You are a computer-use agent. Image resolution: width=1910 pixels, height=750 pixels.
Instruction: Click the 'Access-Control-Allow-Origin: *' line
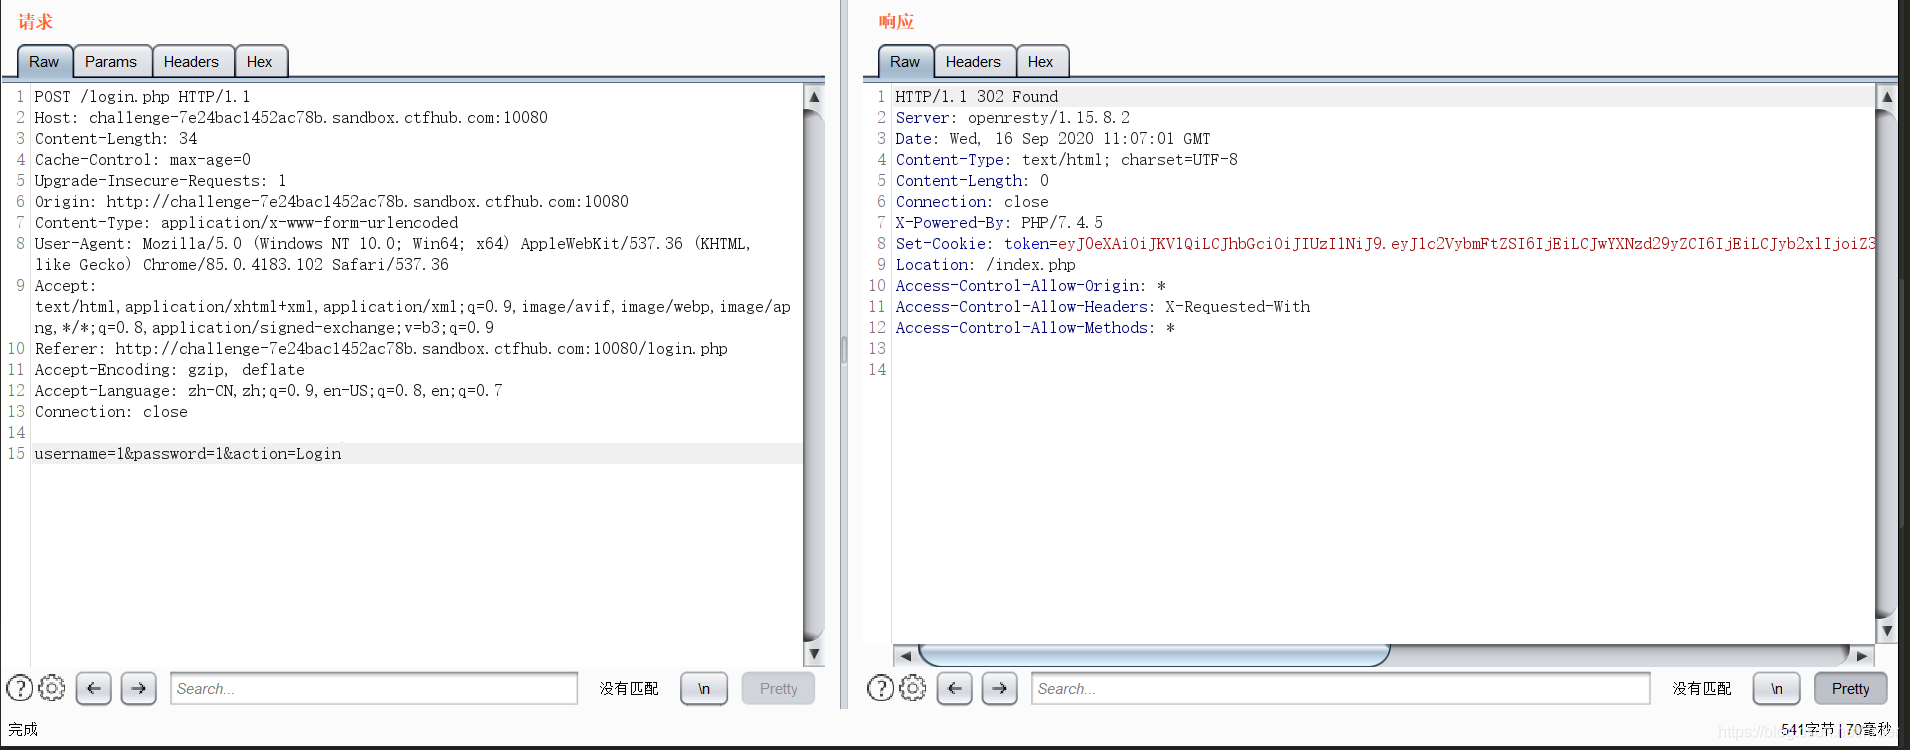tap(1030, 286)
